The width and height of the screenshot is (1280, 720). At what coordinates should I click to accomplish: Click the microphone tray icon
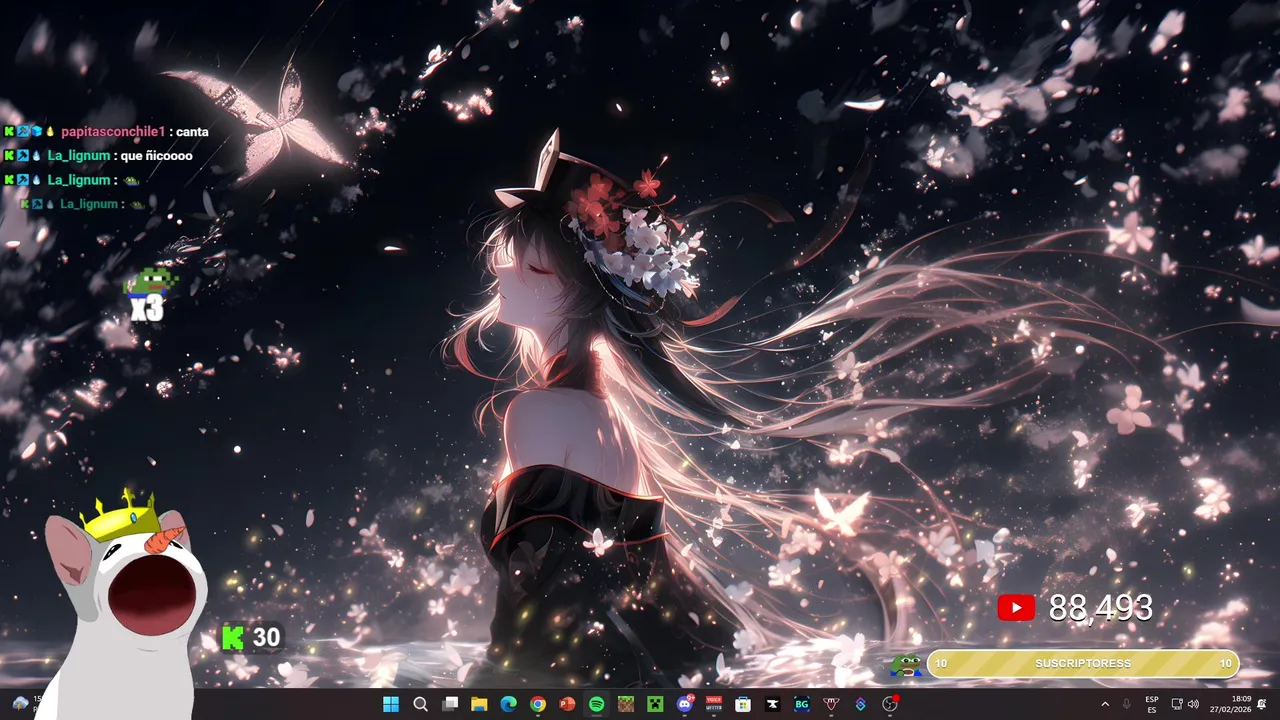tap(1127, 704)
